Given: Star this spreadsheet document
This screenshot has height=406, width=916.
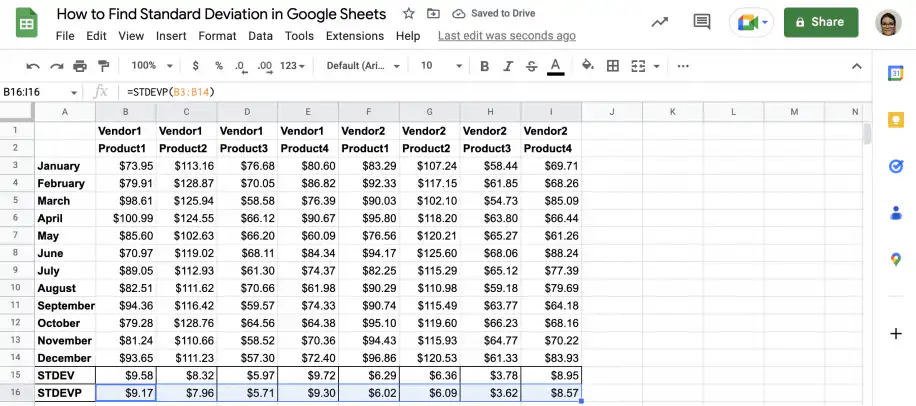Looking at the screenshot, I should [409, 13].
